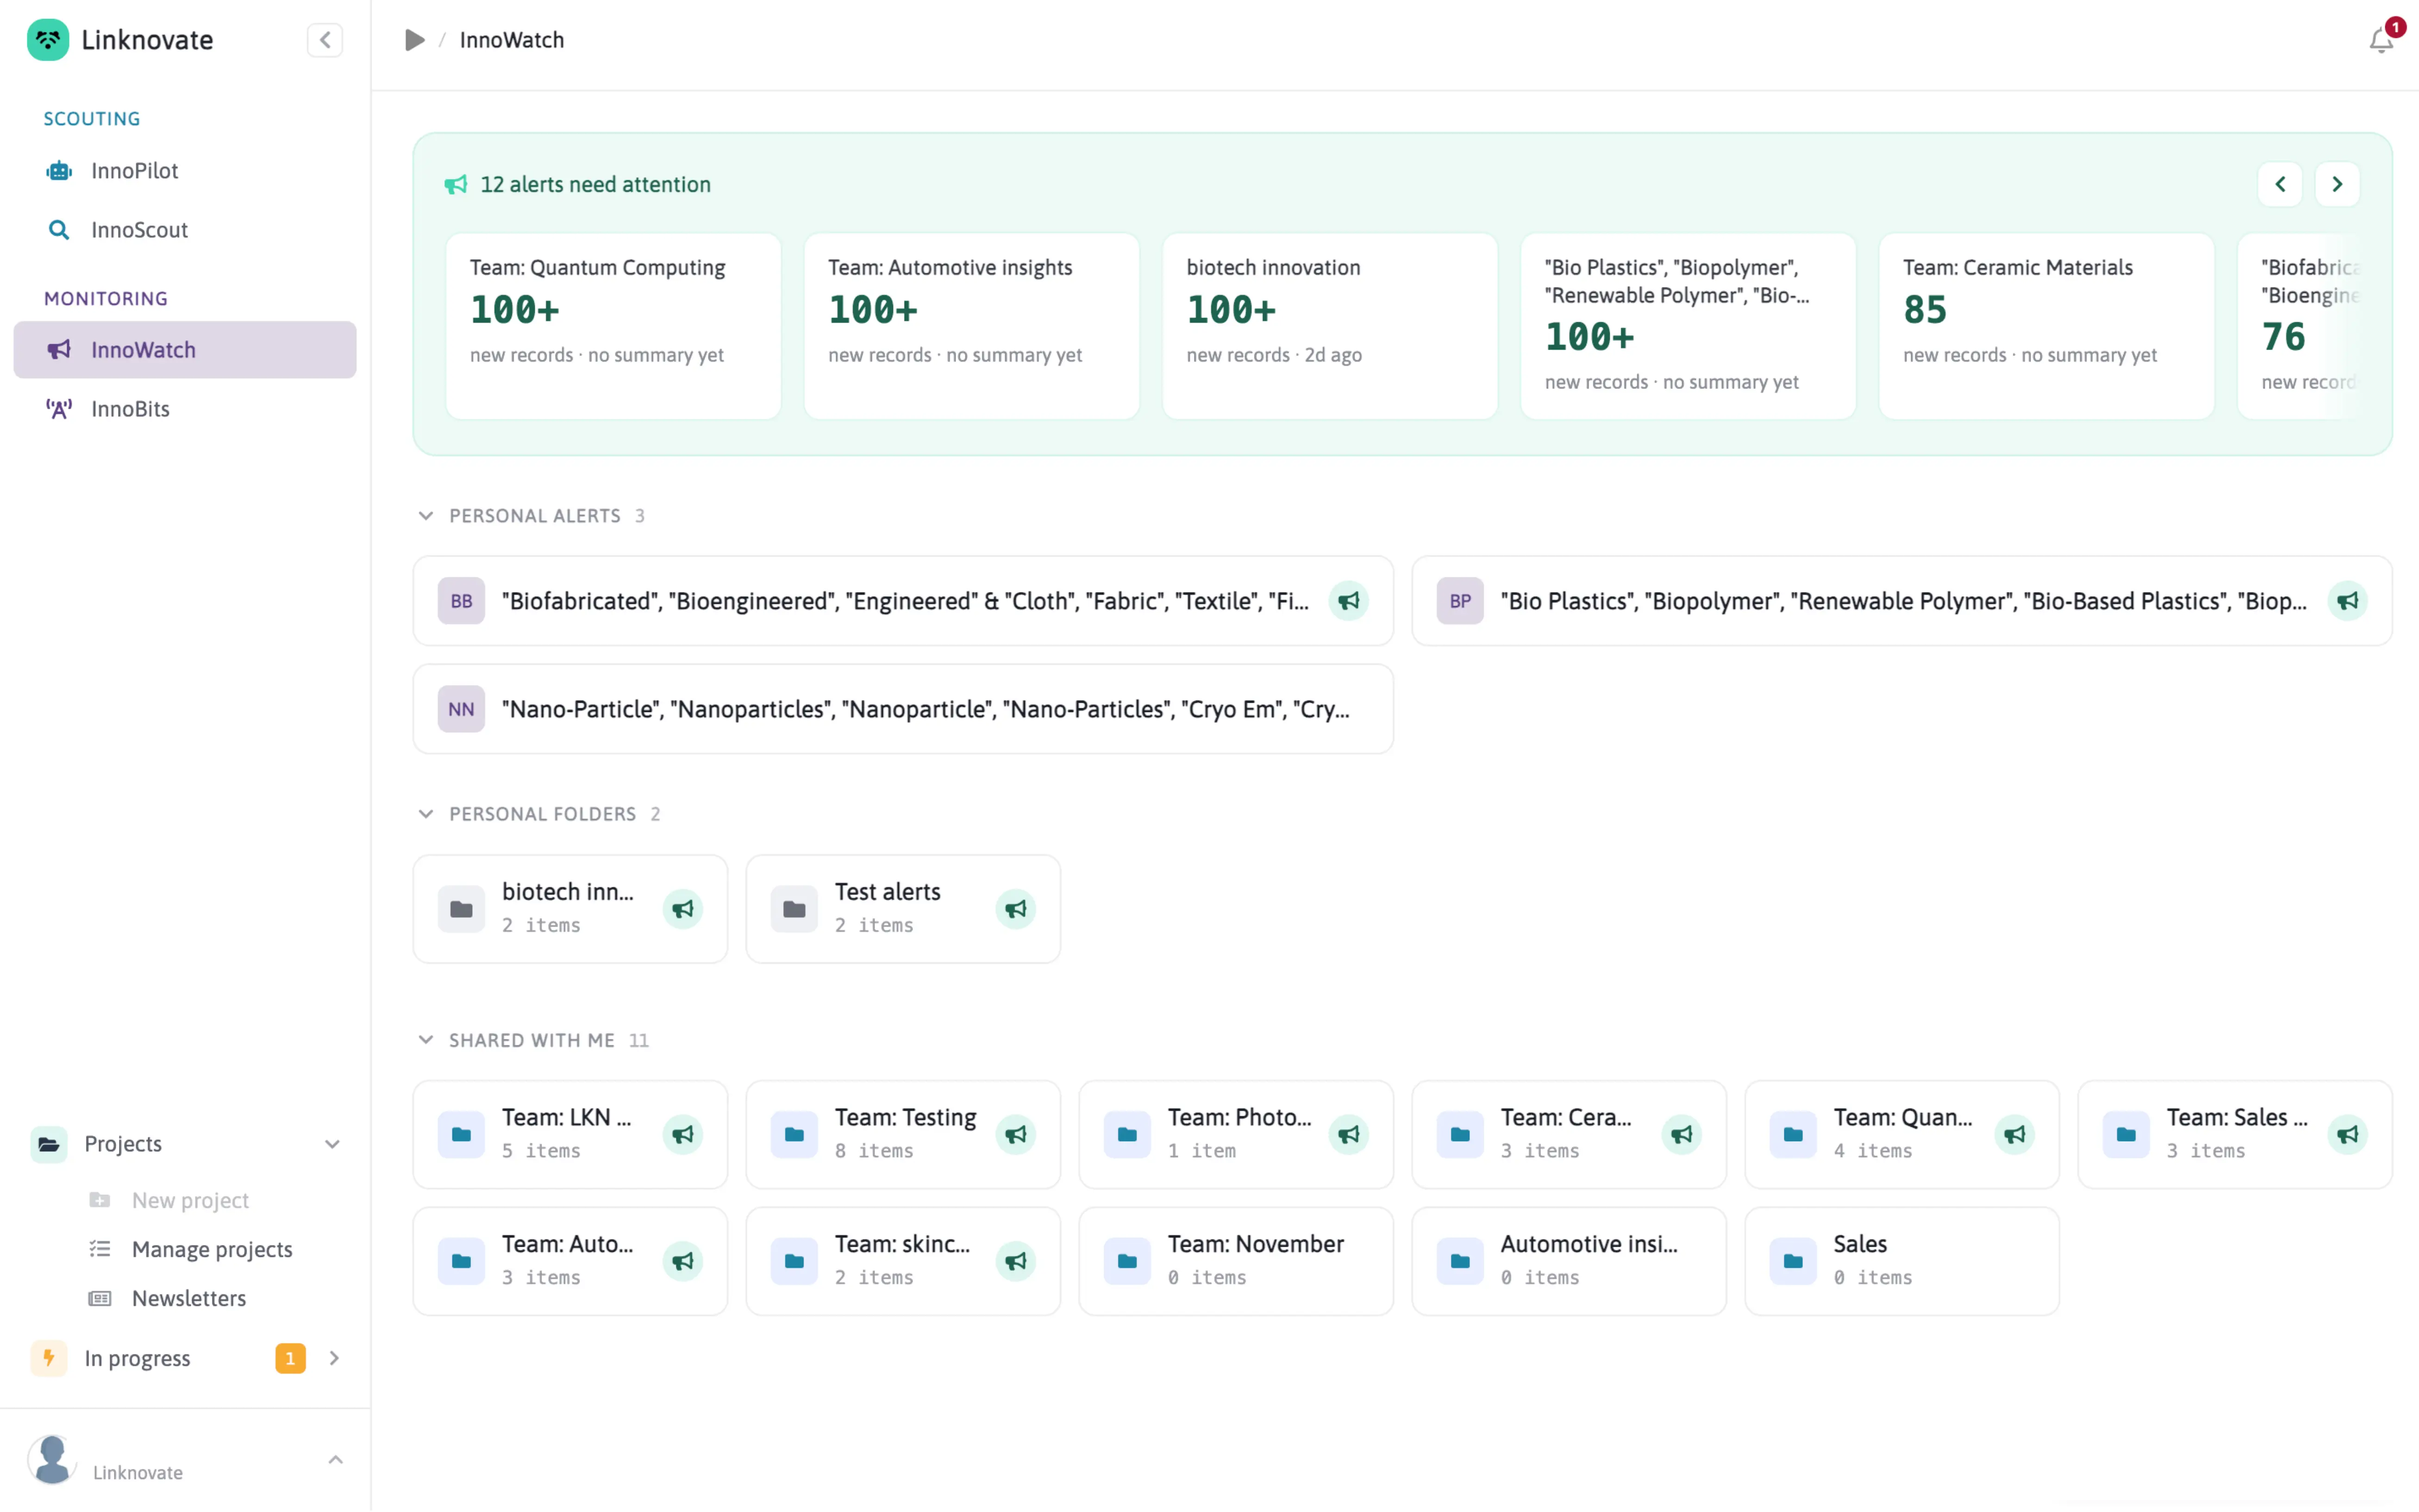Expand the In progress item arrow
The height and width of the screenshot is (1512, 2419).
[x=334, y=1358]
